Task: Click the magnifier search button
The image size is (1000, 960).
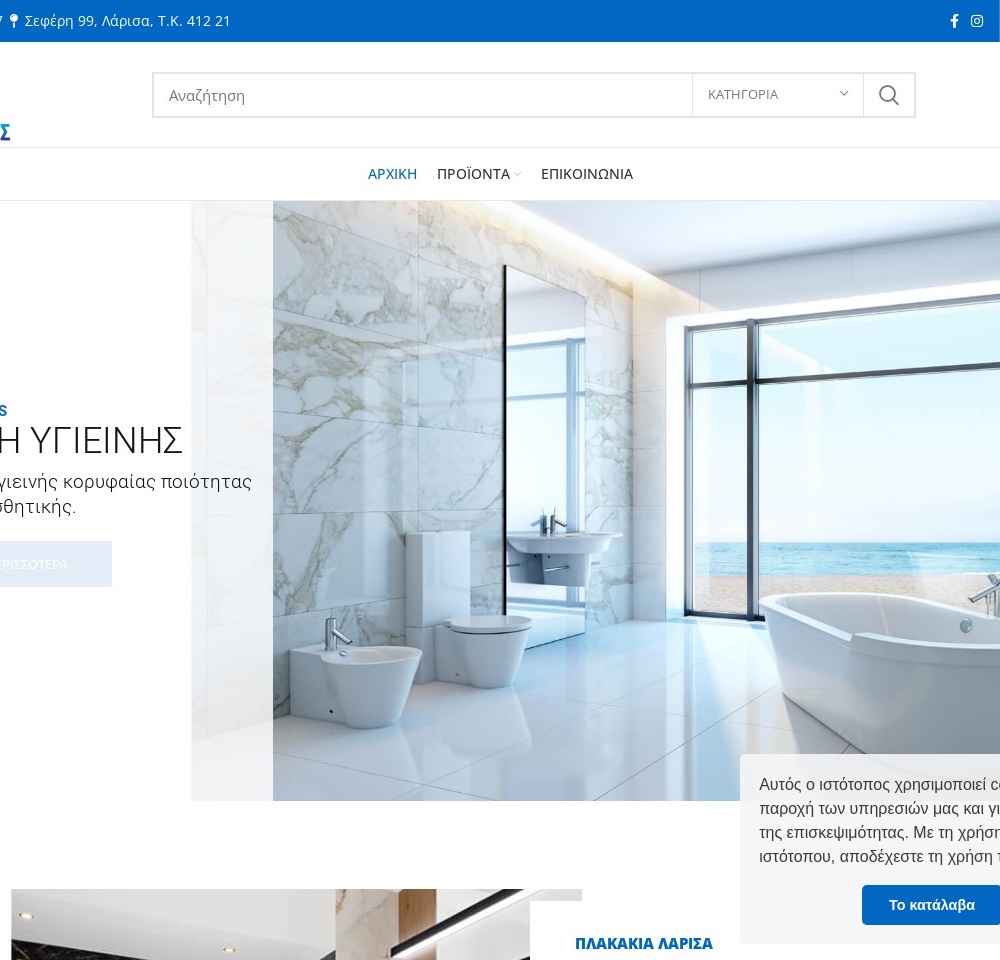Action: [889, 95]
